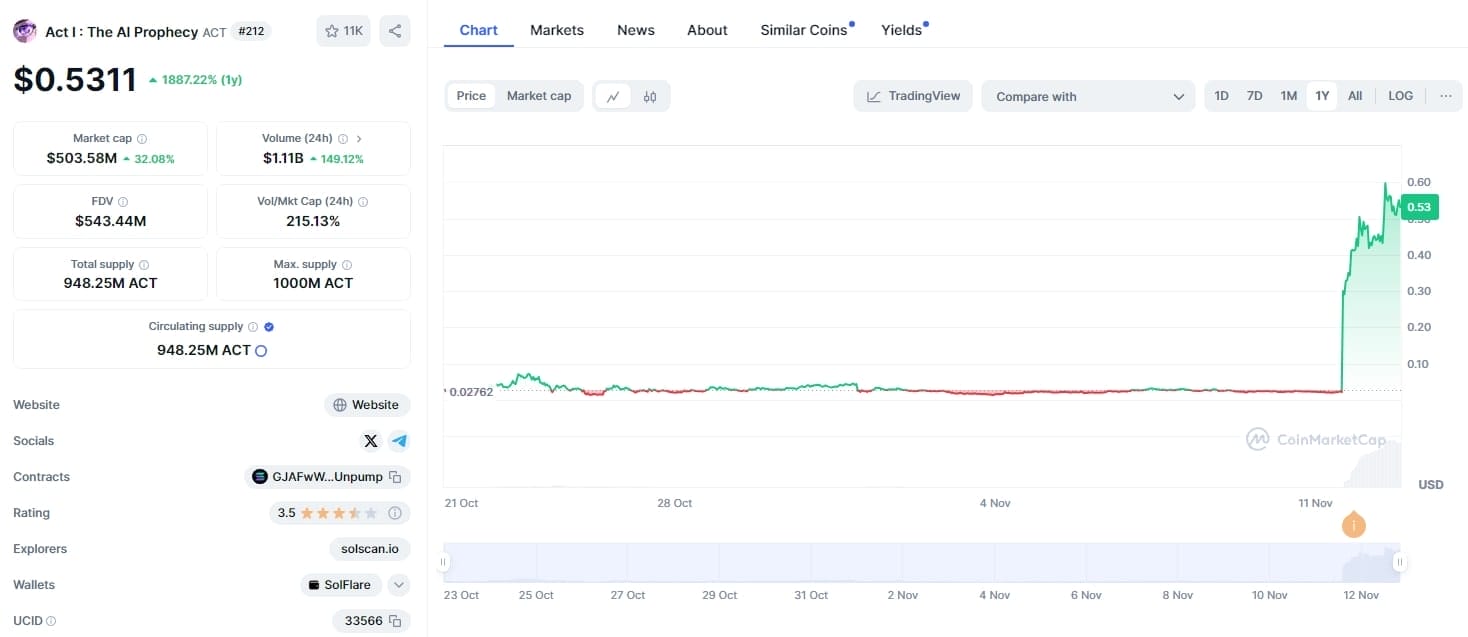Select Market cap chart toggle
The width and height of the screenshot is (1468, 637).
539,96
